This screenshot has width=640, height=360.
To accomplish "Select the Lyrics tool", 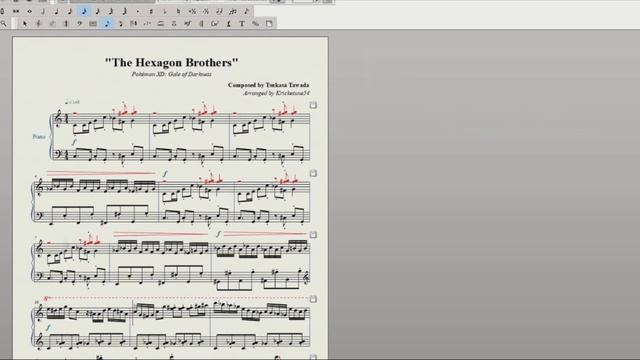I will (229, 24).
